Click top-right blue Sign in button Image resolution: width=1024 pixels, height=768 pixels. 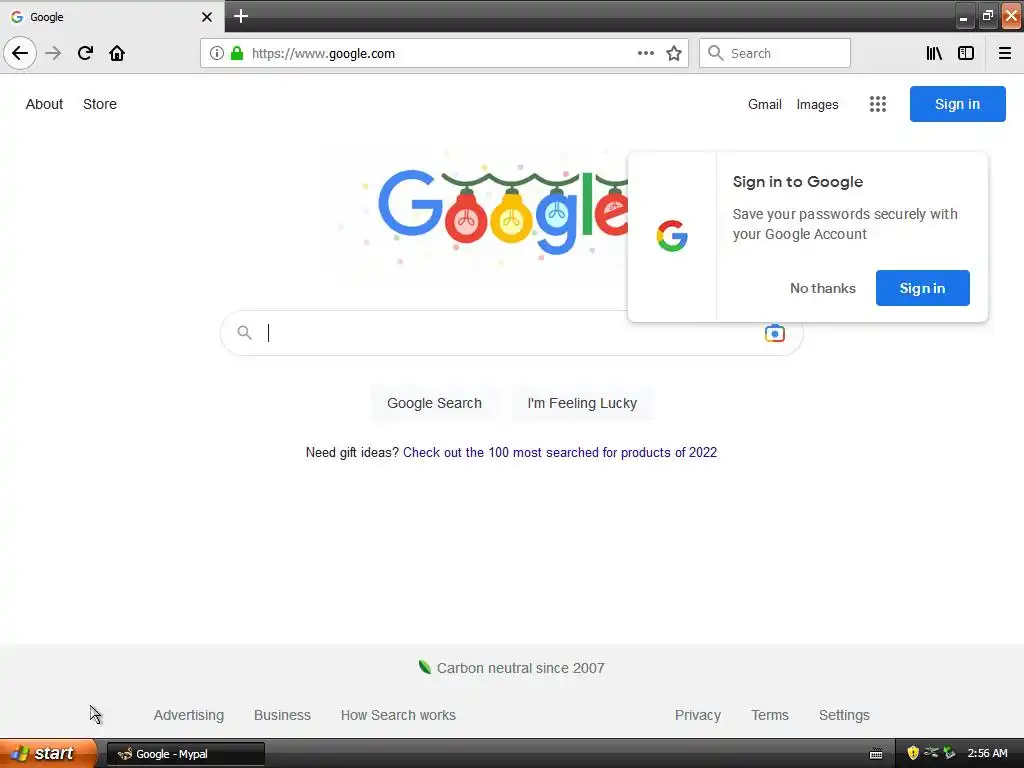(957, 104)
